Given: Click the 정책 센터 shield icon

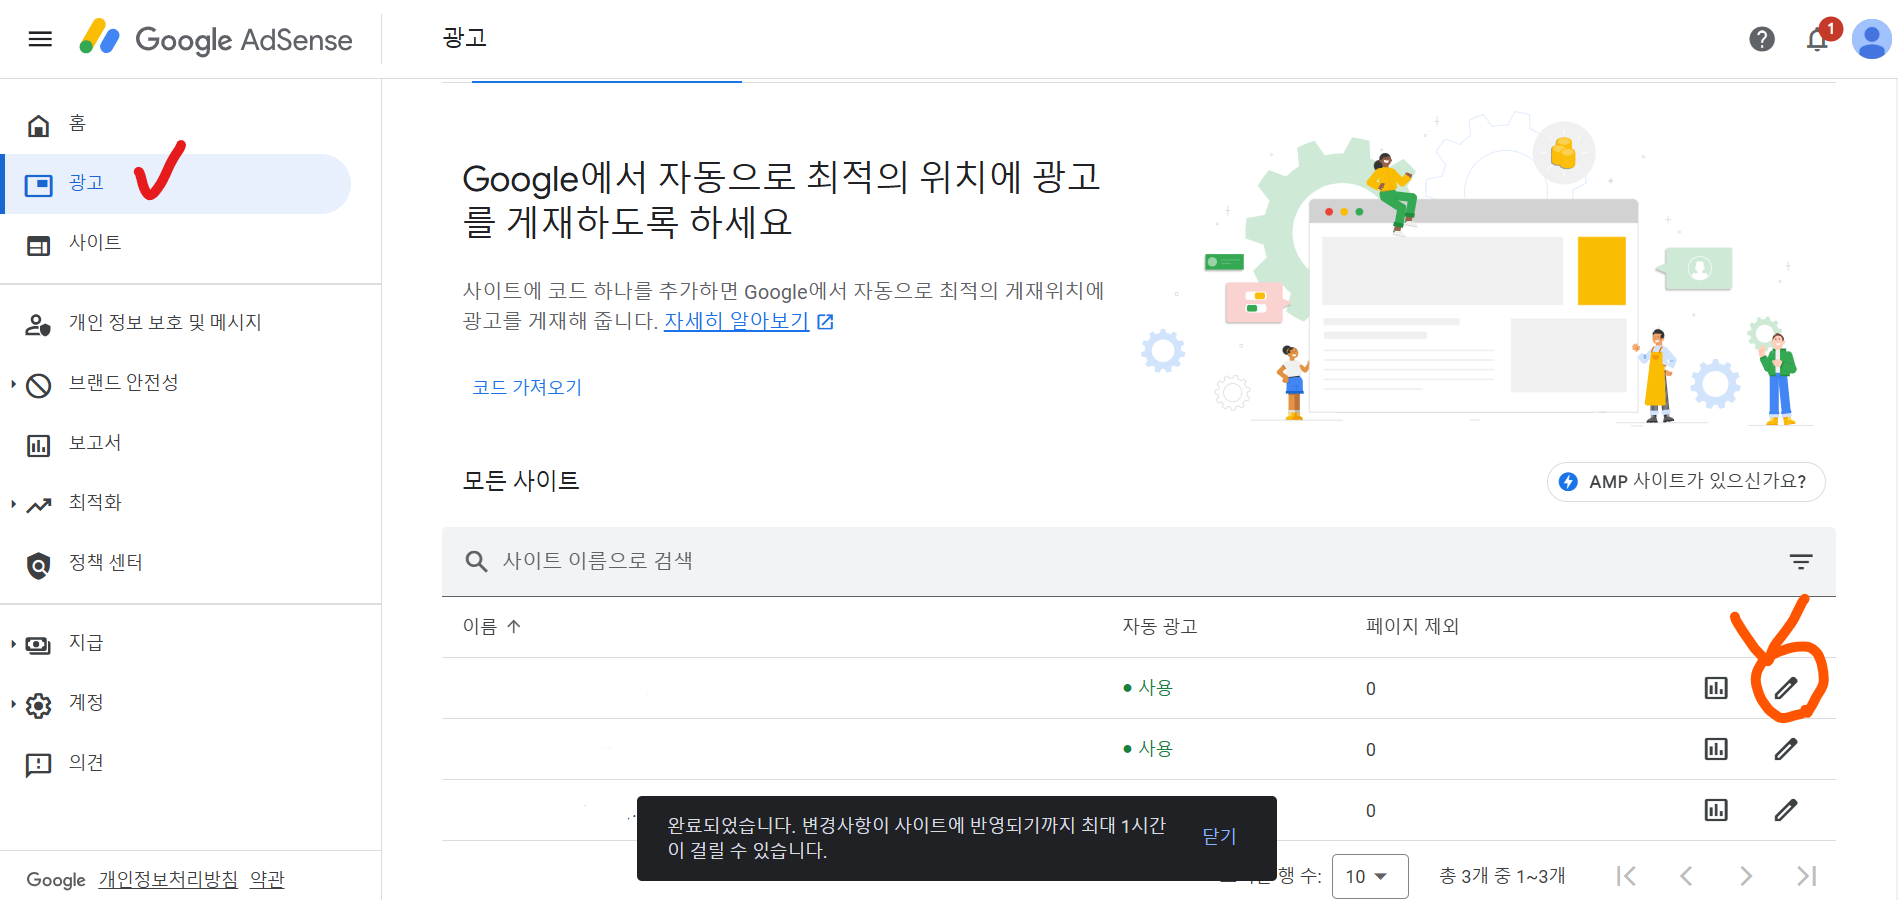Looking at the screenshot, I should (38, 565).
